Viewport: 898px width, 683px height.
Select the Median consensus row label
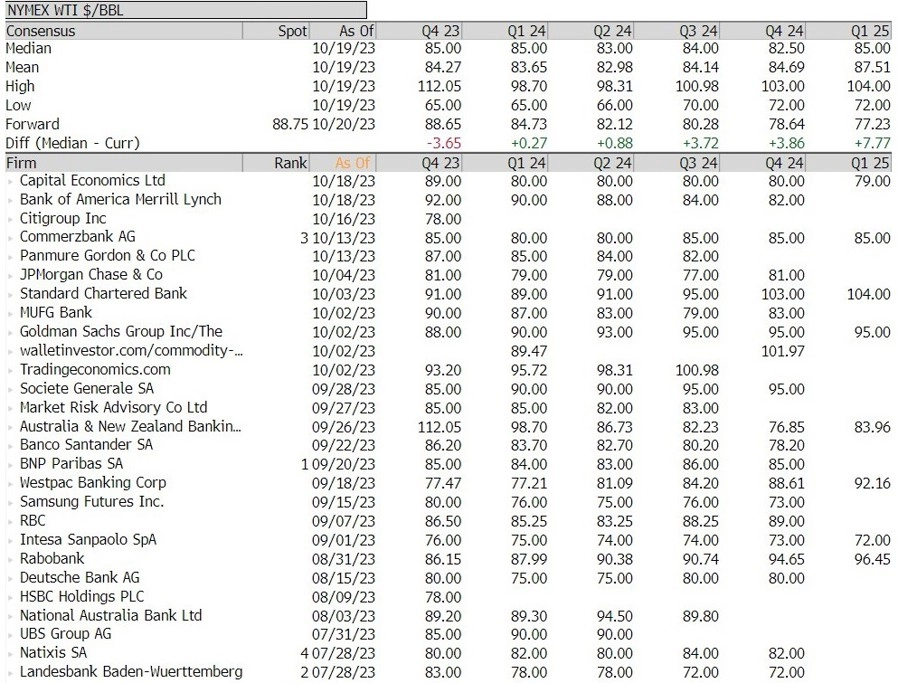click(x=29, y=48)
